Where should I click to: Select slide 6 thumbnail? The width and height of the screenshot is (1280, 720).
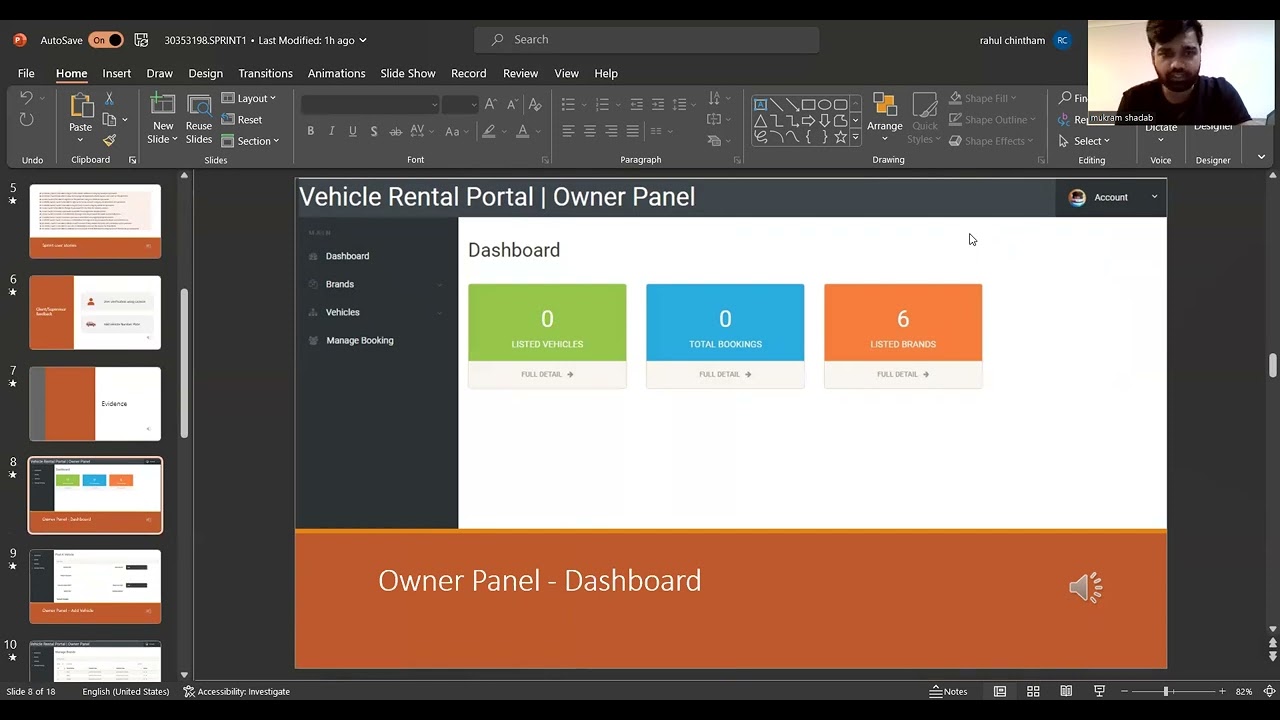click(95, 313)
